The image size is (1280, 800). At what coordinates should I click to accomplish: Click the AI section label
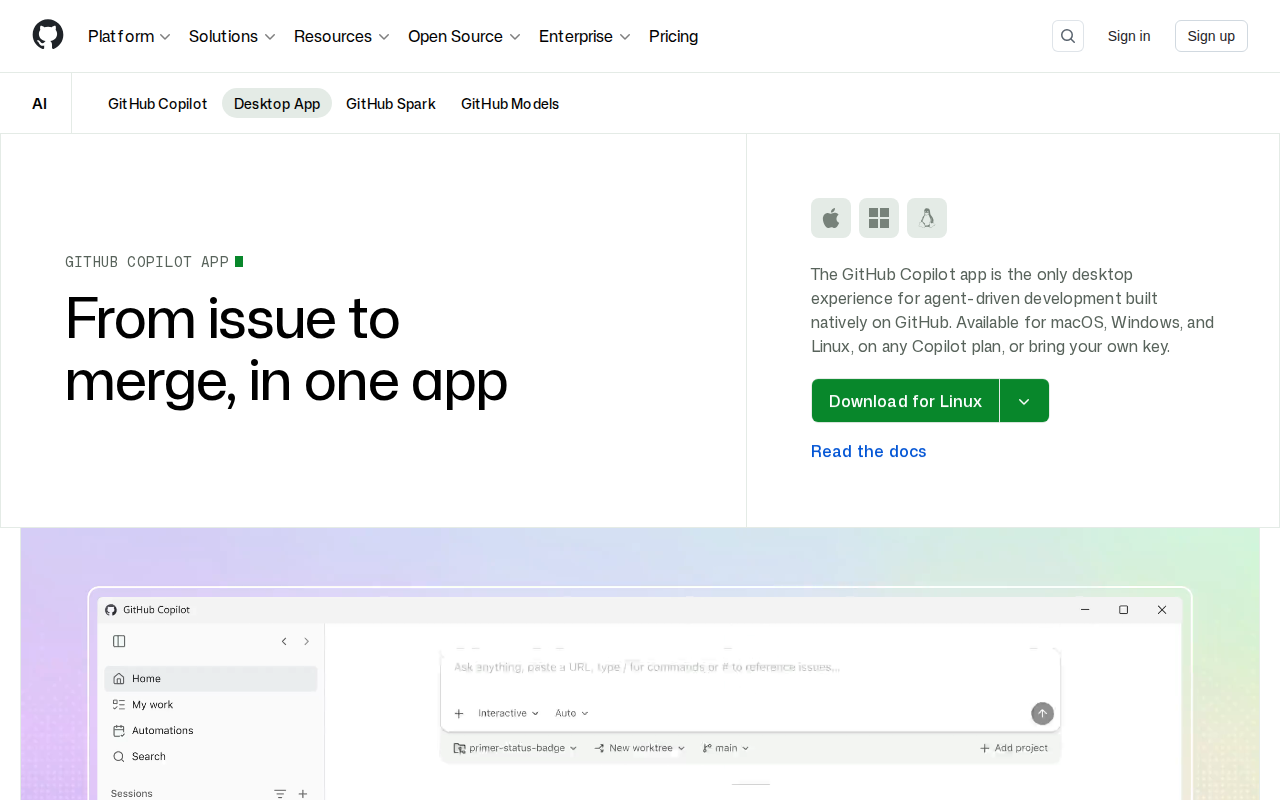coord(39,104)
